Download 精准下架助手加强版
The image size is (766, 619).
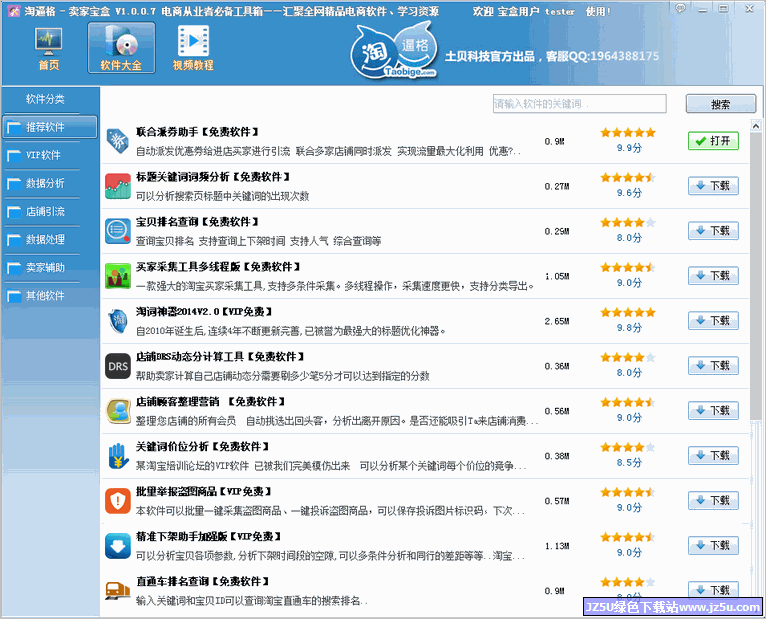coord(713,545)
